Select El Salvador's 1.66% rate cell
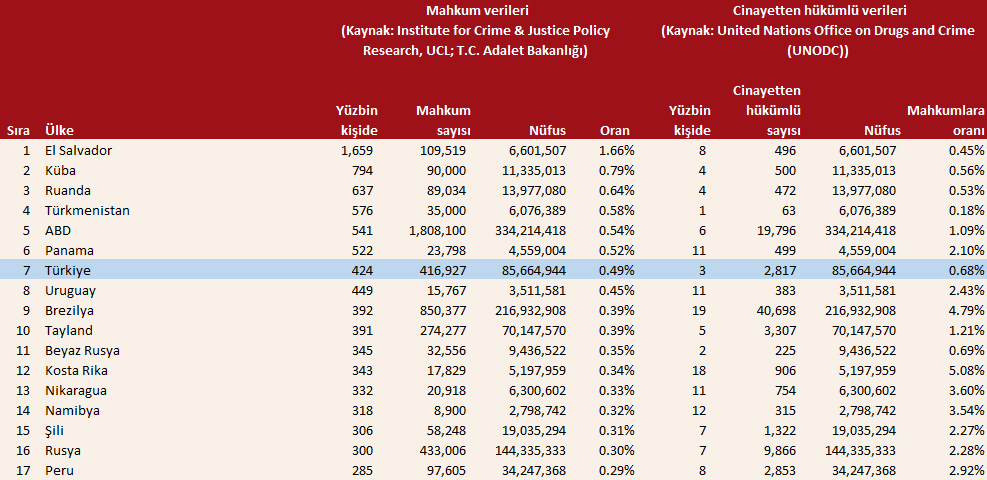Viewport: 987px width, 480px height. [615, 150]
